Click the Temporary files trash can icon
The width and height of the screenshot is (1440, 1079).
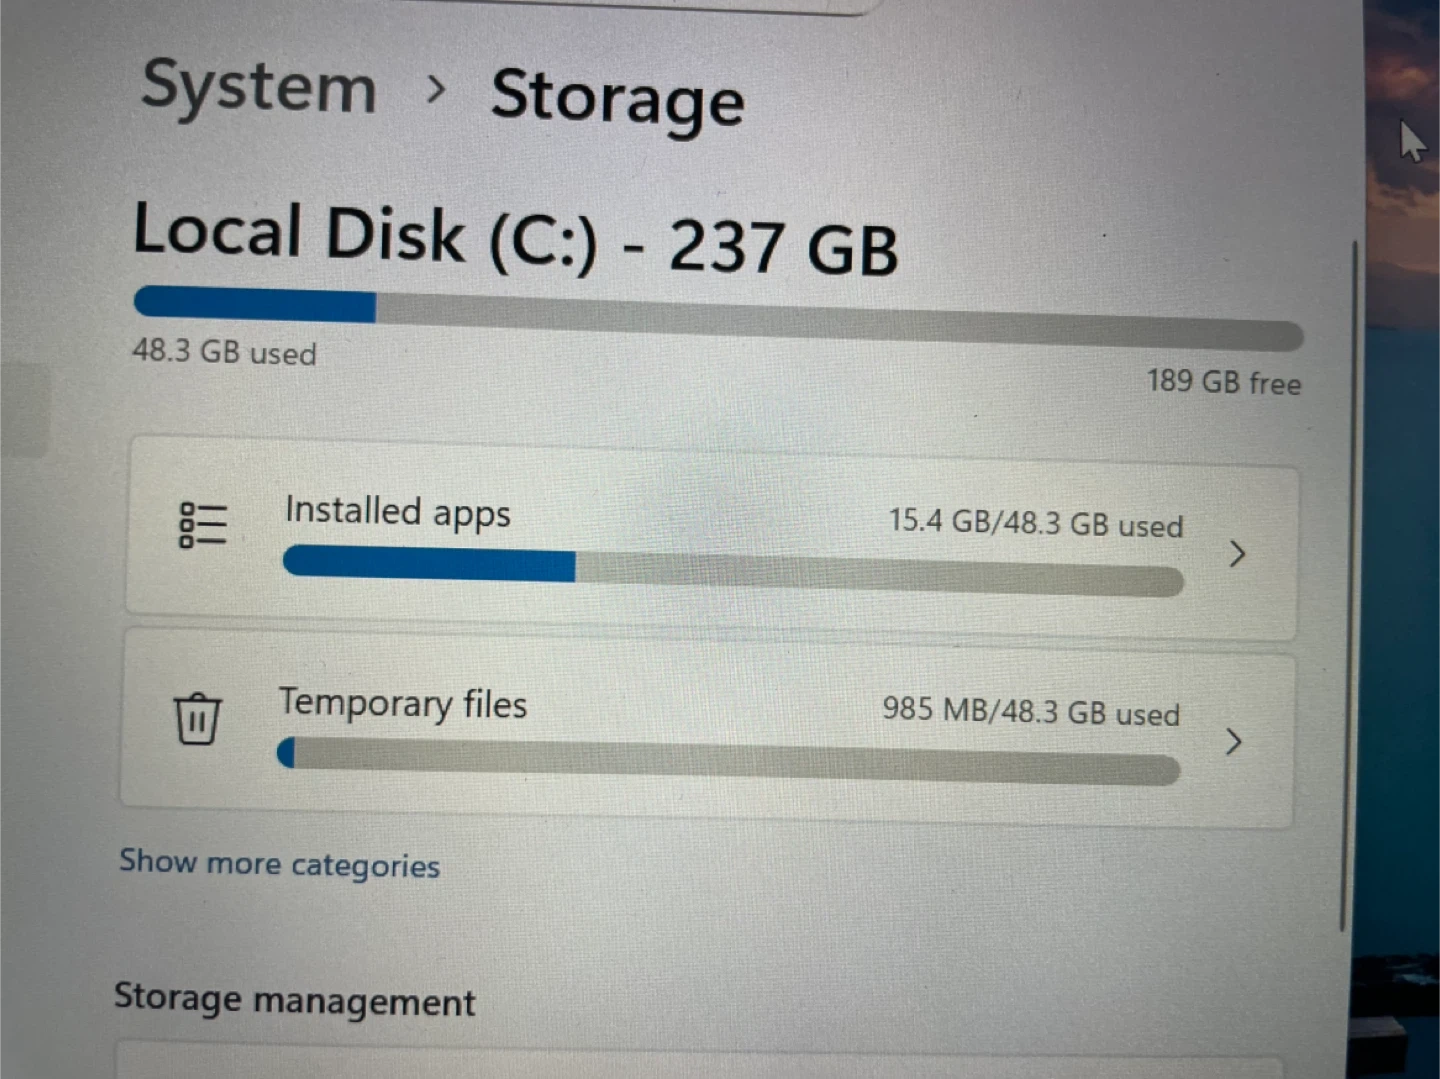pos(197,718)
